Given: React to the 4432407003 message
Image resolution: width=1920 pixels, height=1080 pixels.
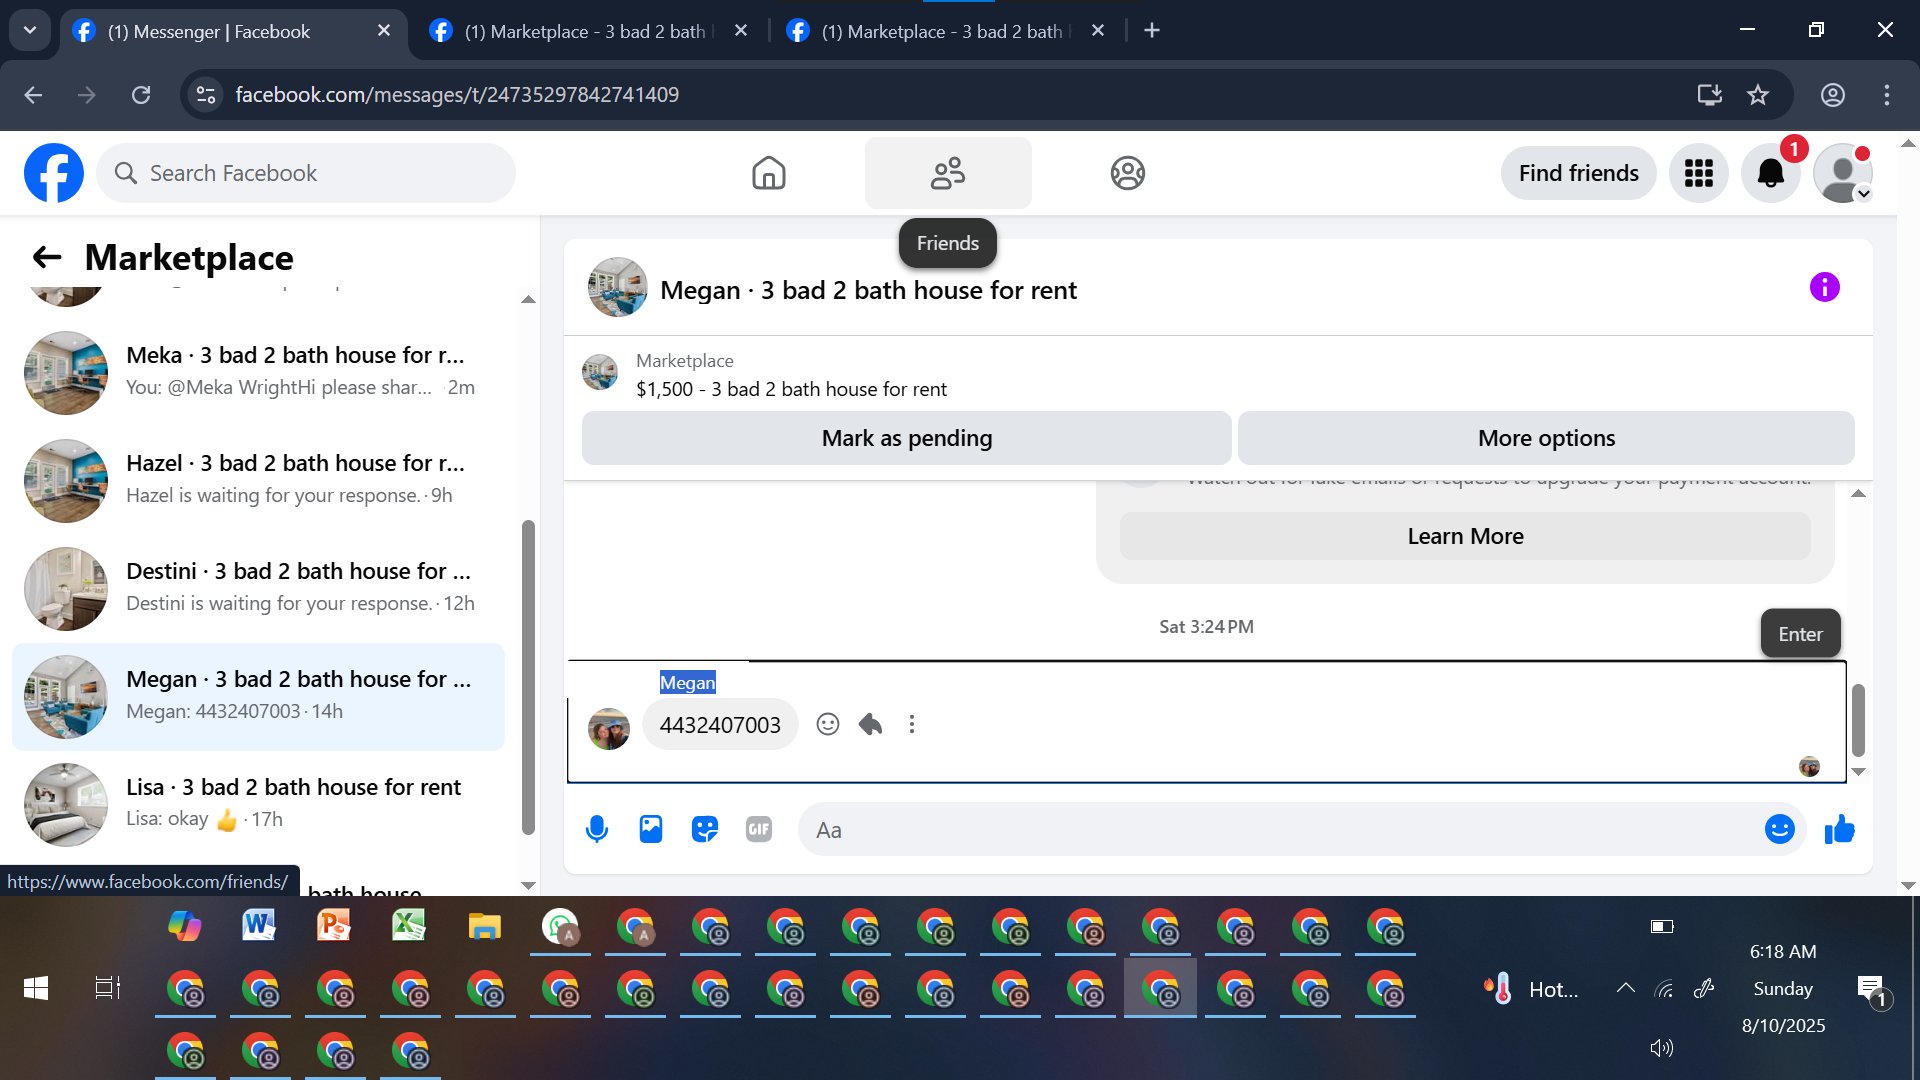Looking at the screenshot, I should tap(827, 724).
